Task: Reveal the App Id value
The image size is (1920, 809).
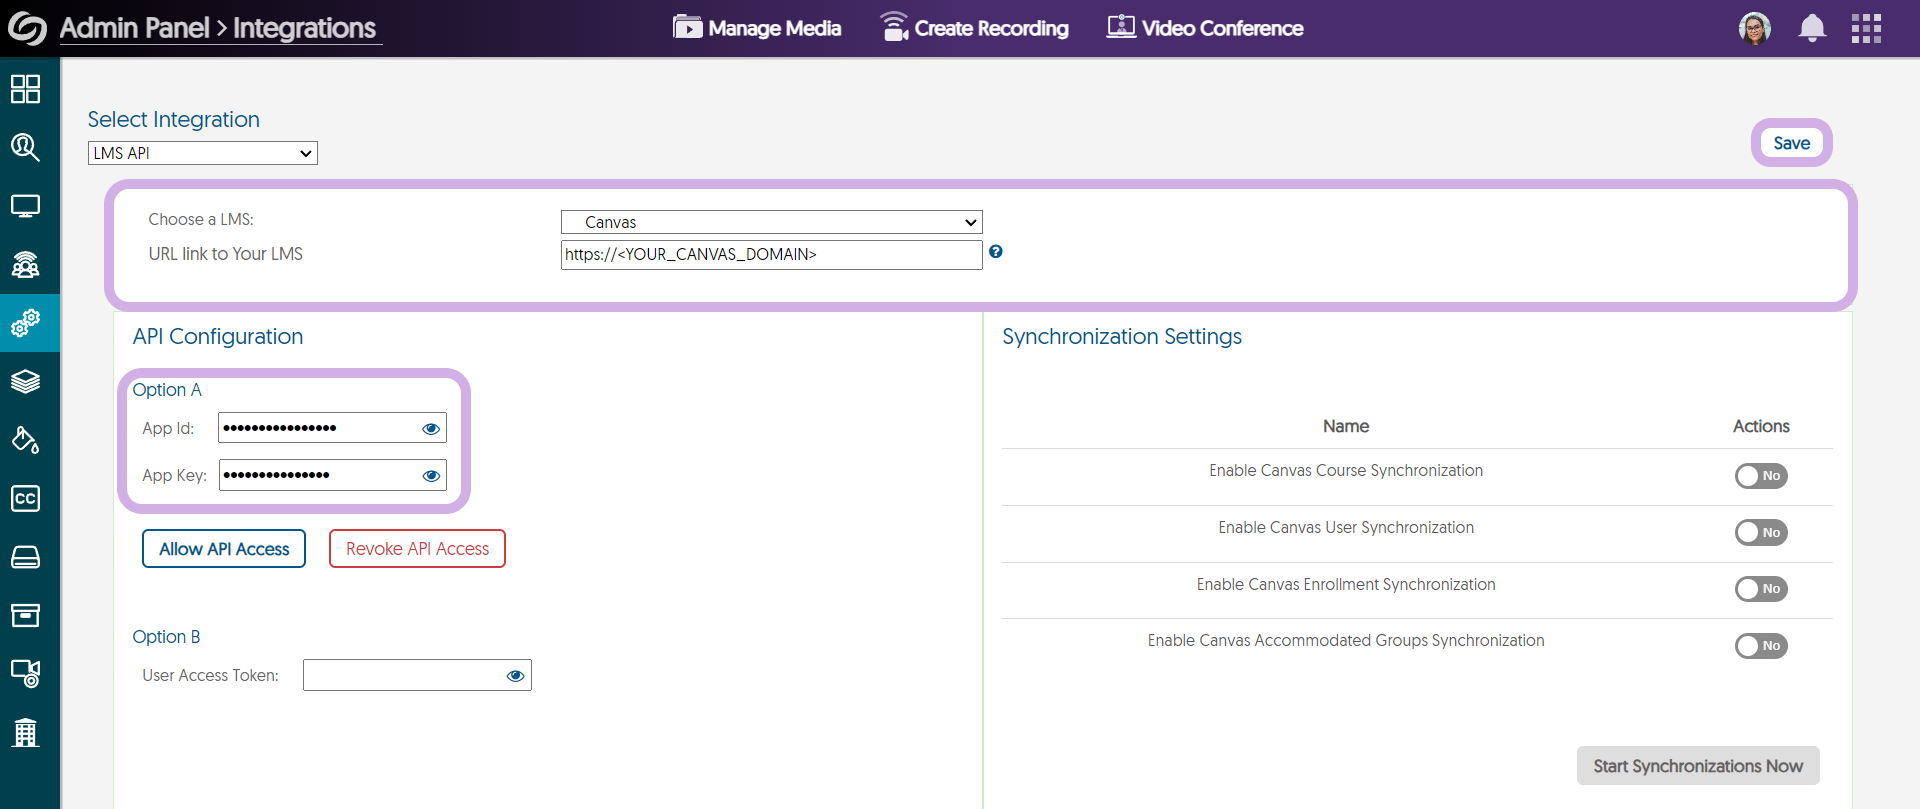Action: (431, 428)
